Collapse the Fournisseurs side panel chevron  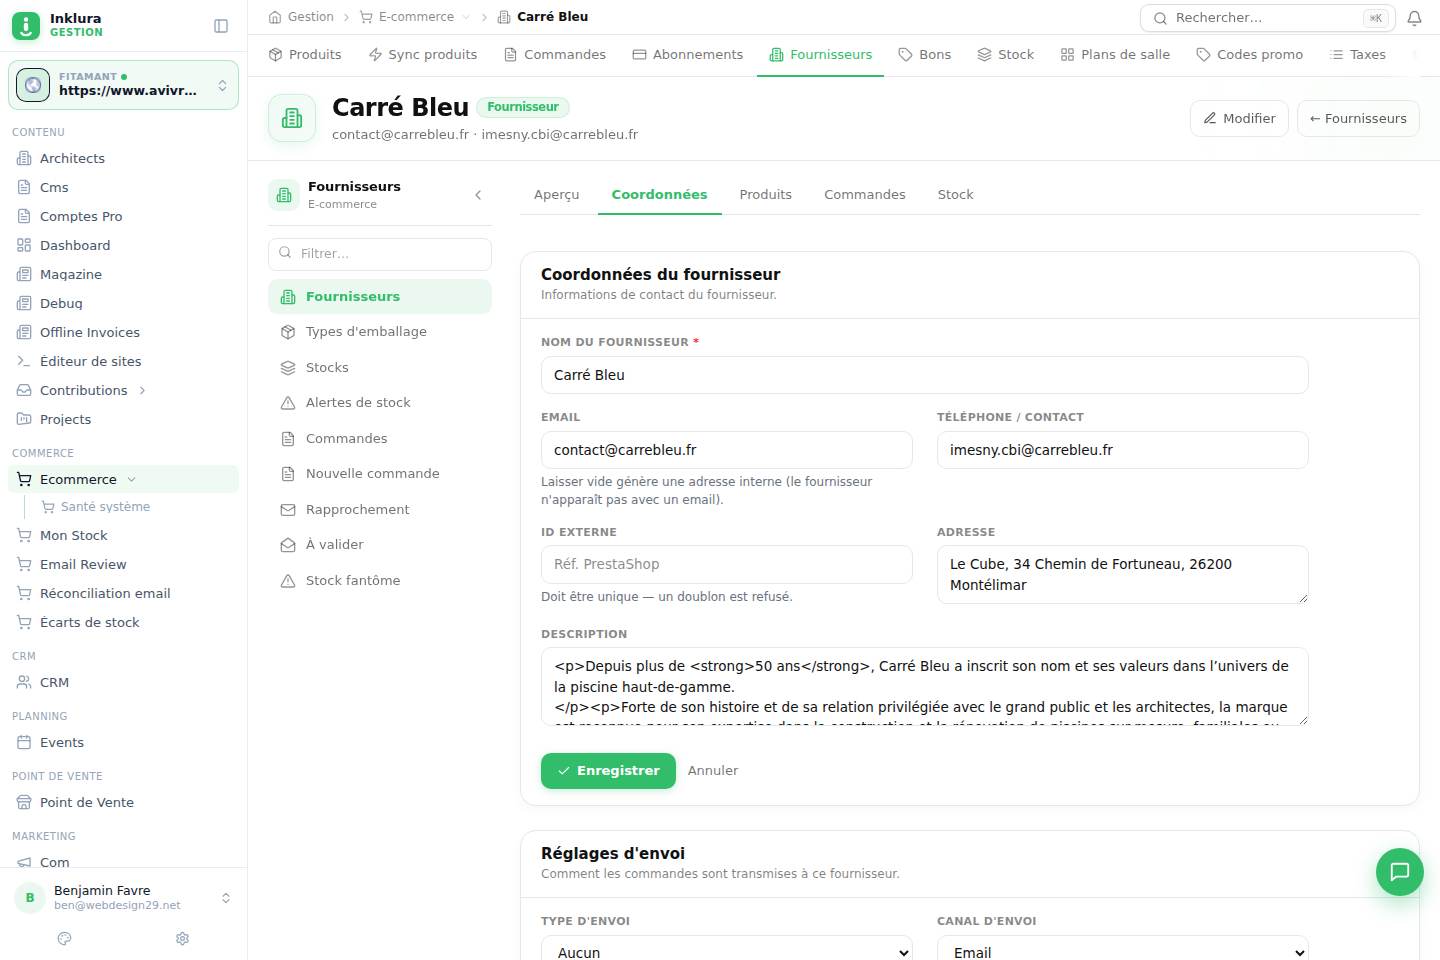coord(478,195)
